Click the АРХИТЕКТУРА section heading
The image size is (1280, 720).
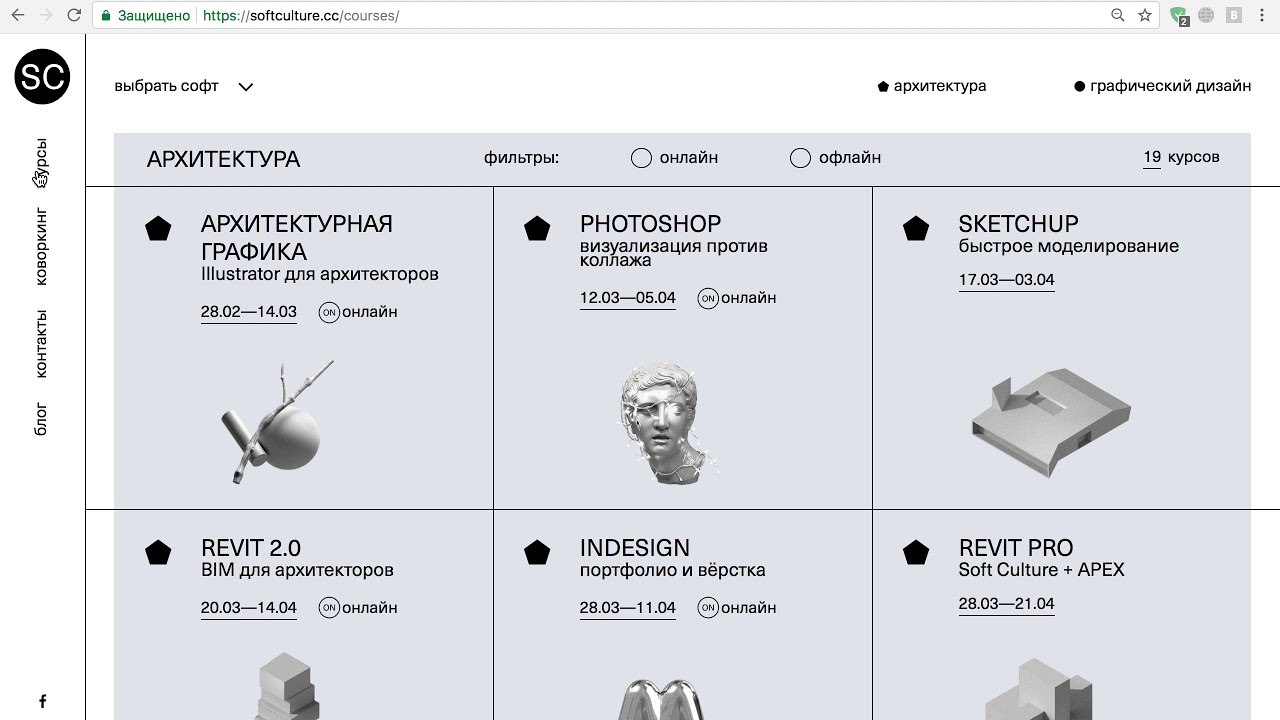(x=224, y=159)
